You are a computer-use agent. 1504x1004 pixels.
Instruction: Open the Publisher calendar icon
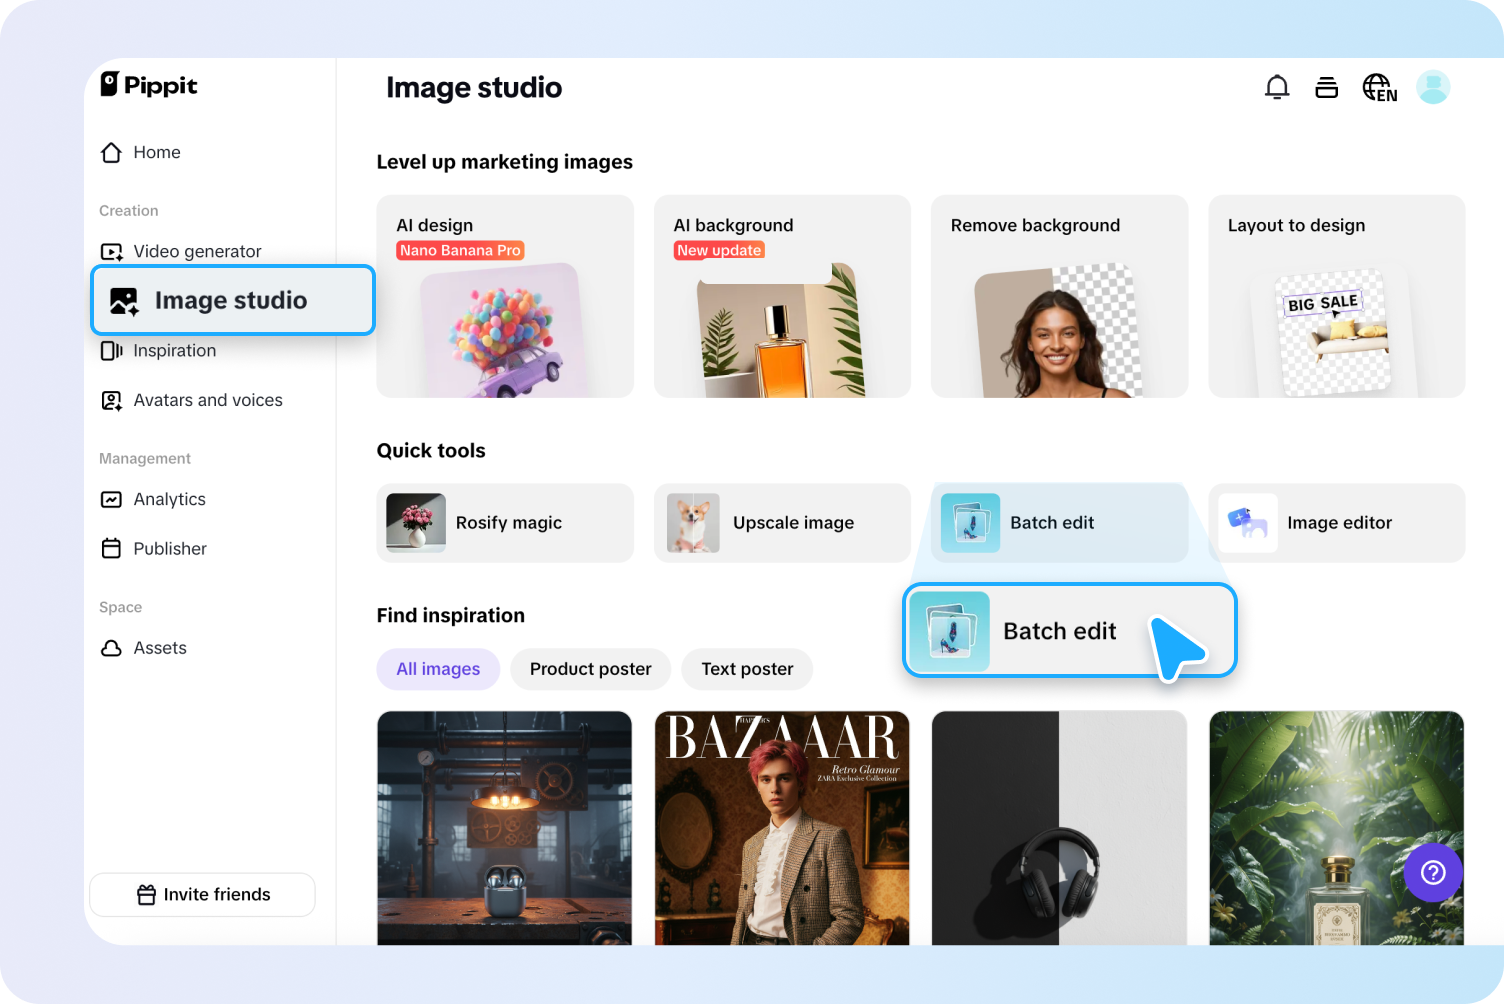(112, 548)
